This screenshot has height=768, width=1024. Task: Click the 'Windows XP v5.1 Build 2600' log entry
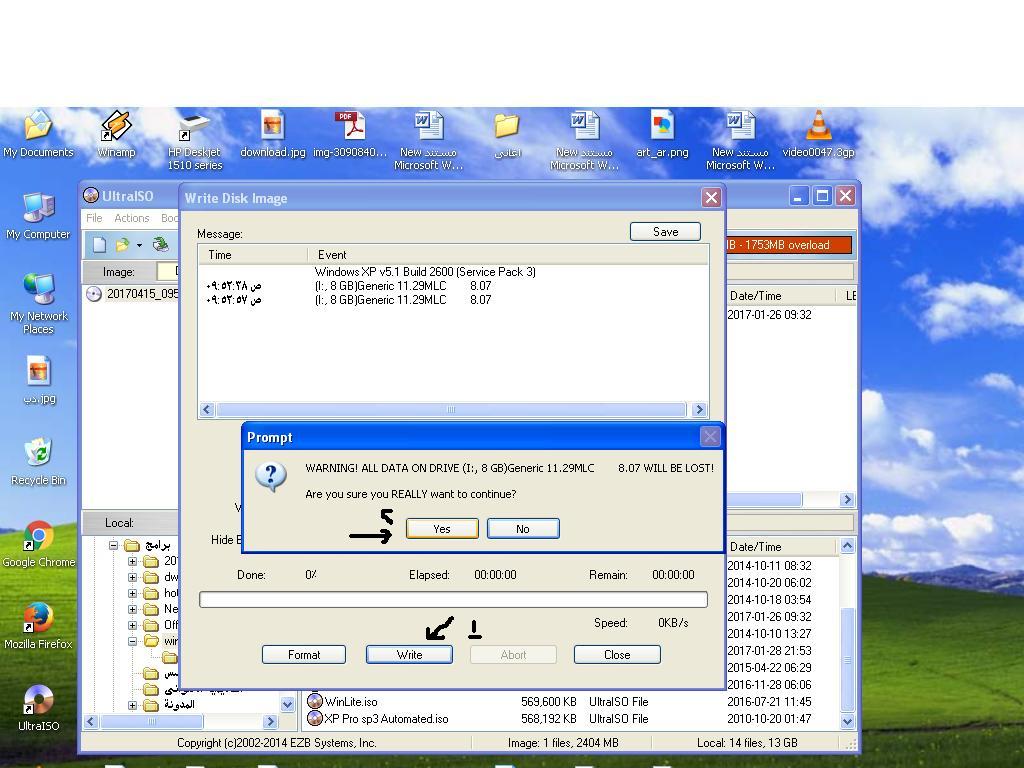[x=425, y=272]
